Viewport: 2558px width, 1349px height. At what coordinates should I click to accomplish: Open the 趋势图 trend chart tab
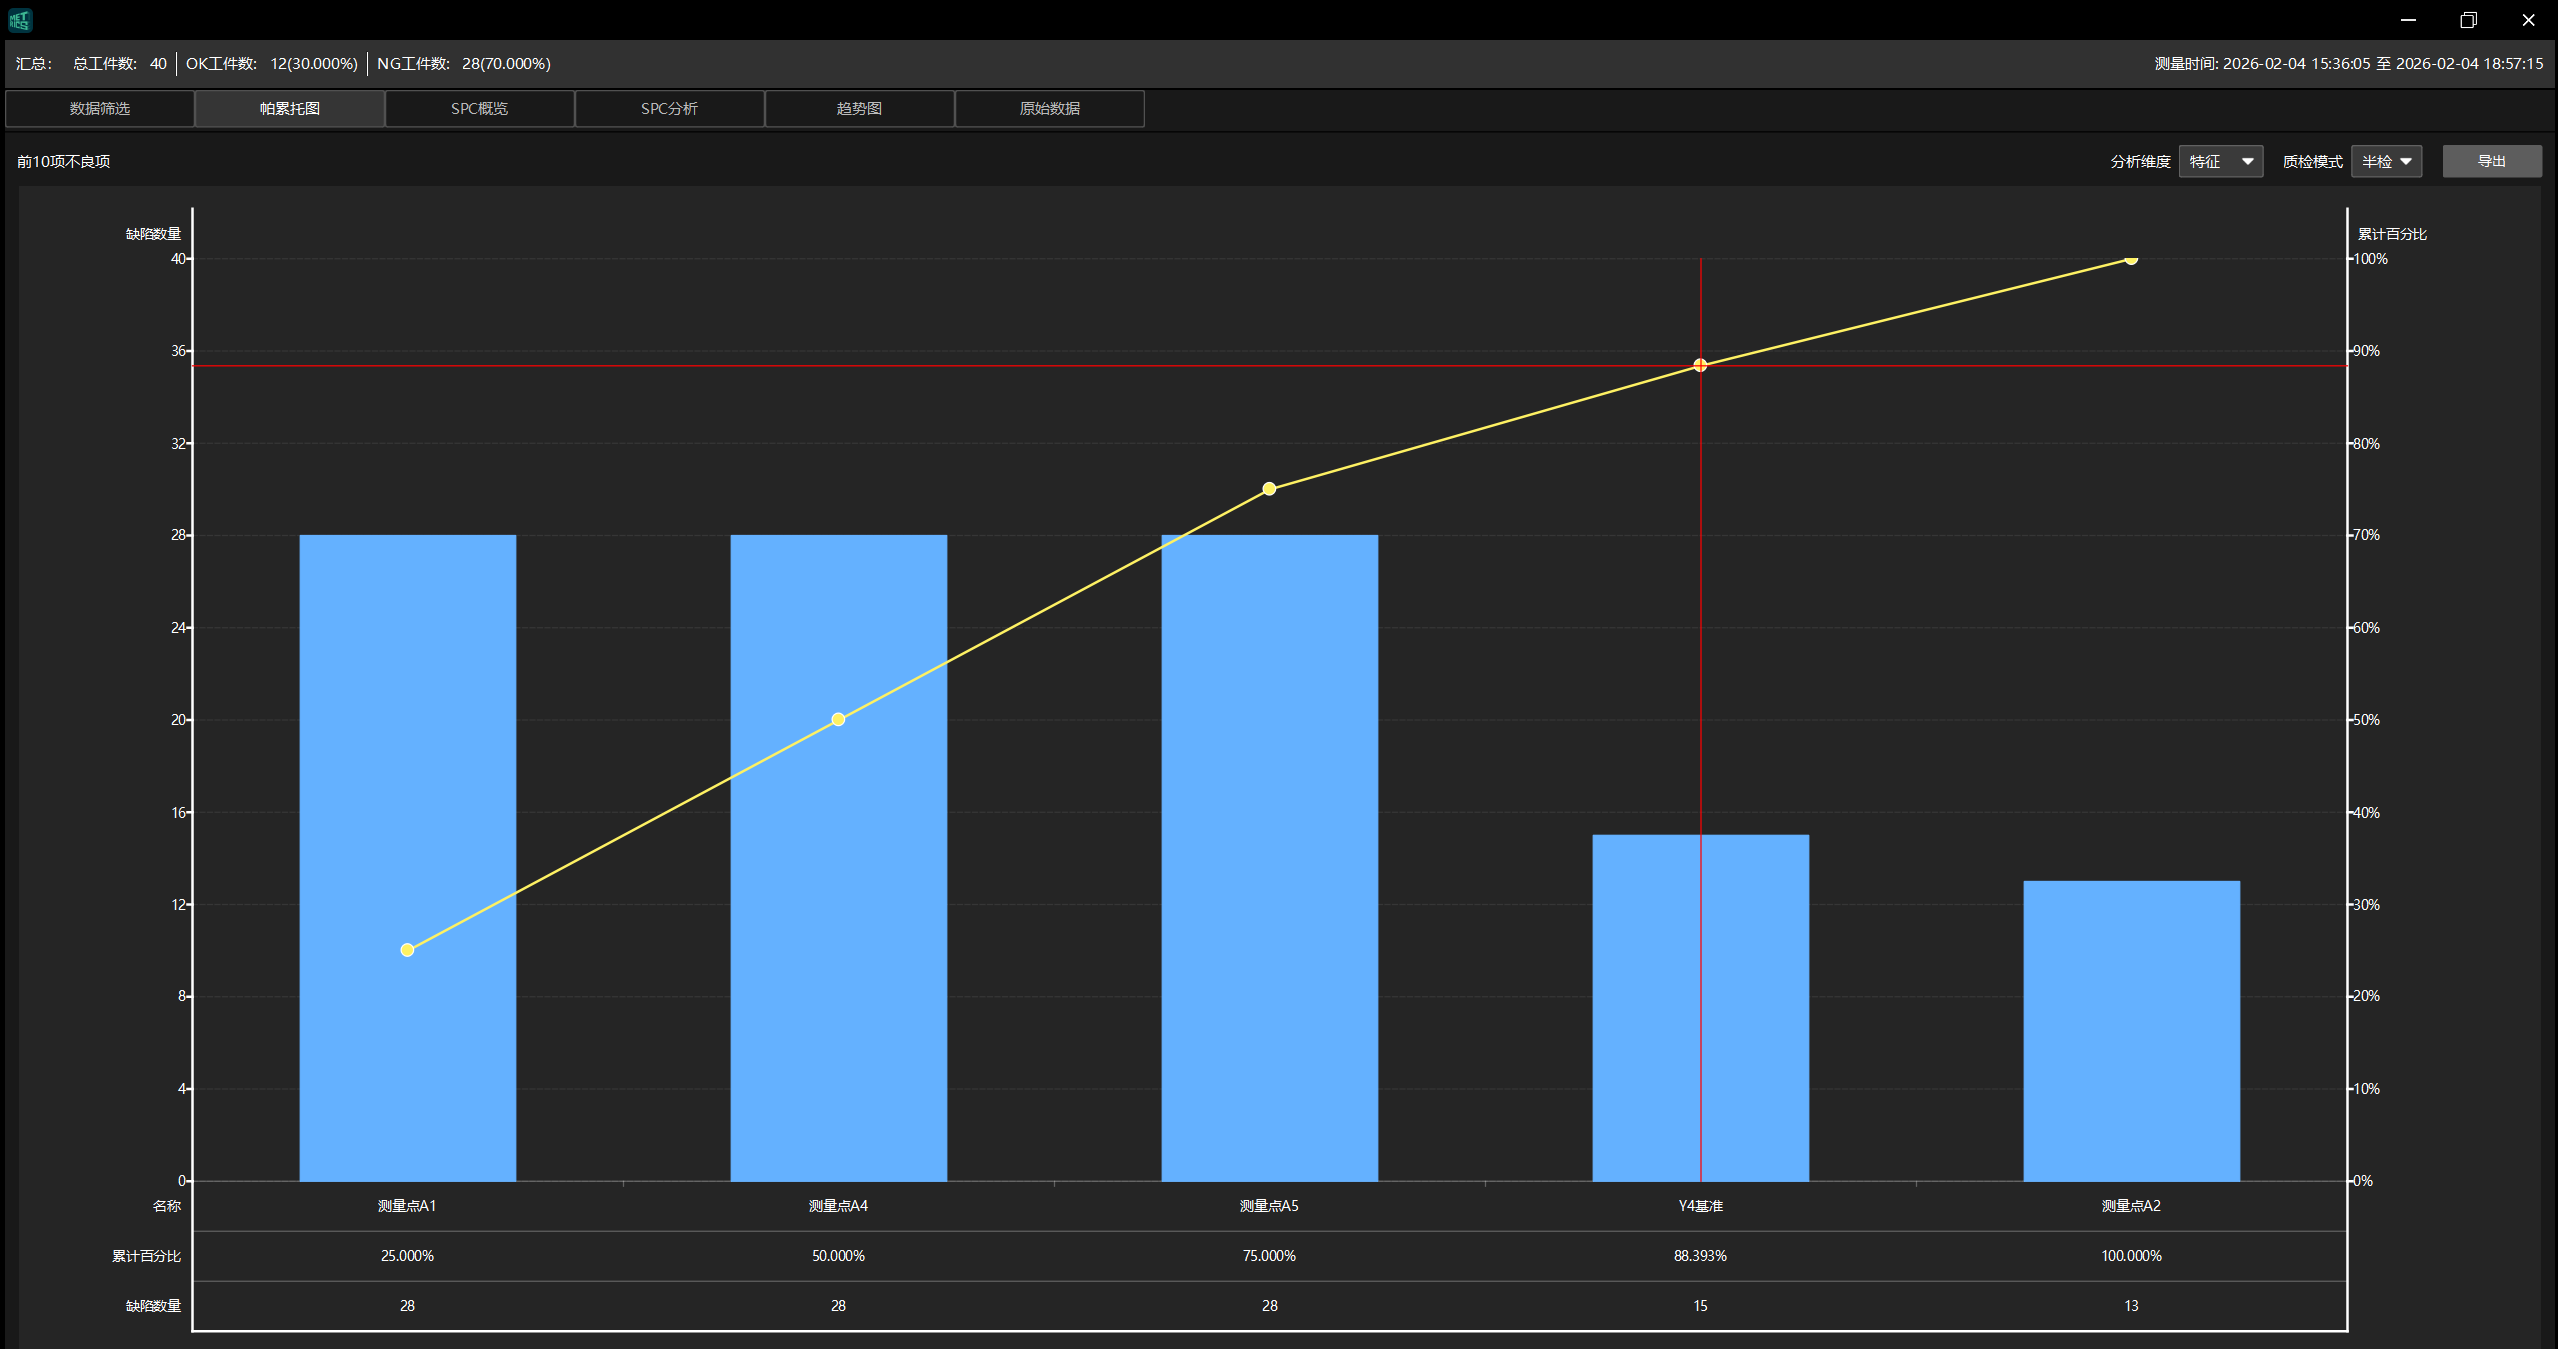(858, 108)
